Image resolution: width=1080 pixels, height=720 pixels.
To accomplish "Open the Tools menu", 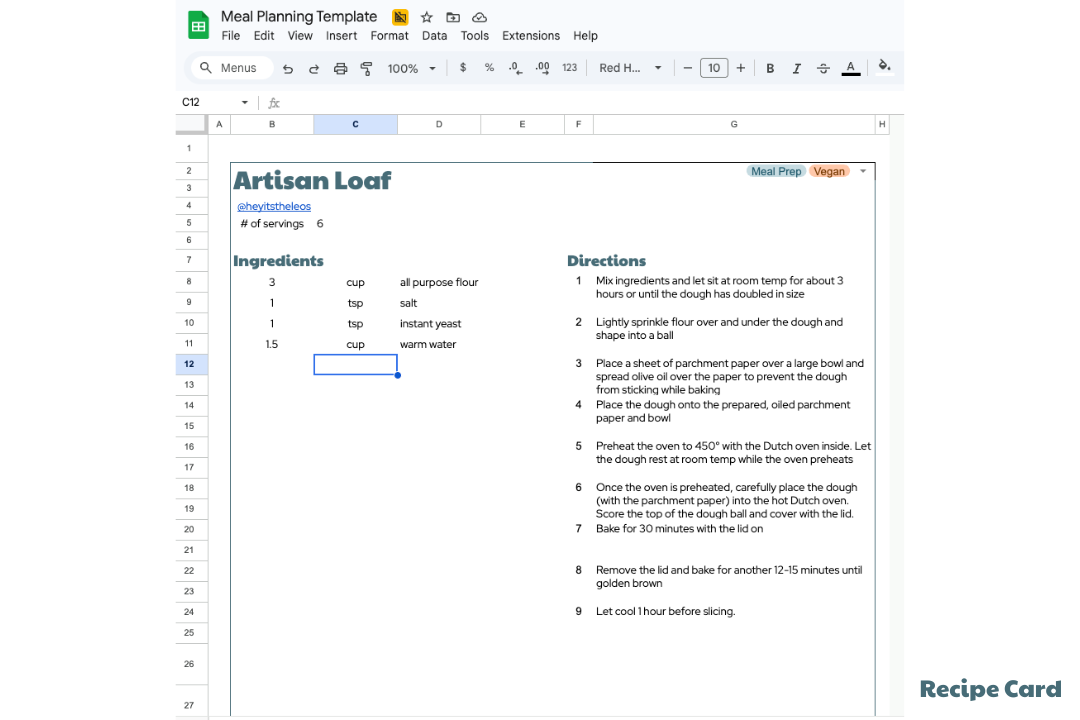I will point(475,36).
